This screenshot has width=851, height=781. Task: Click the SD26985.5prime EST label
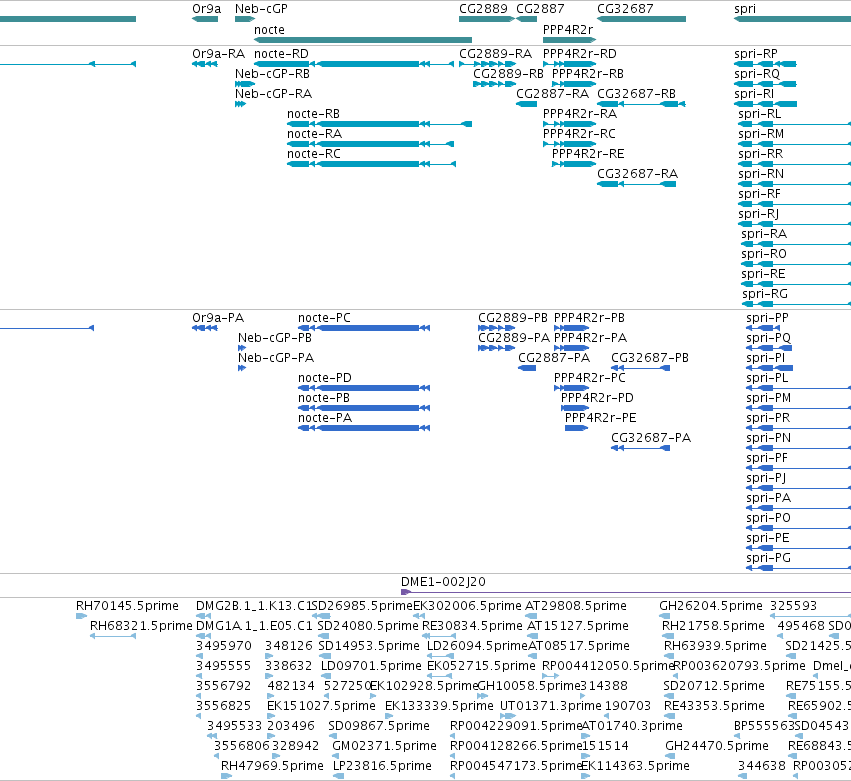pos(362,606)
